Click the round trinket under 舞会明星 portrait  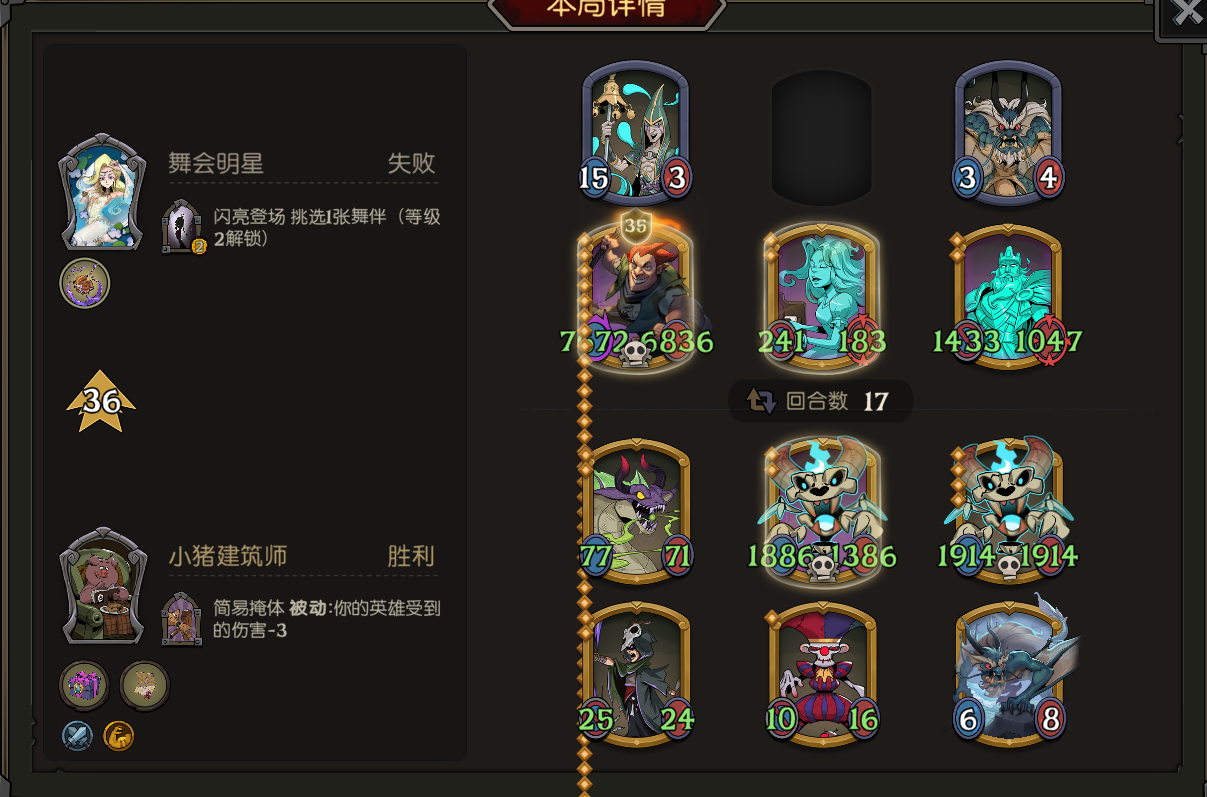tap(85, 283)
